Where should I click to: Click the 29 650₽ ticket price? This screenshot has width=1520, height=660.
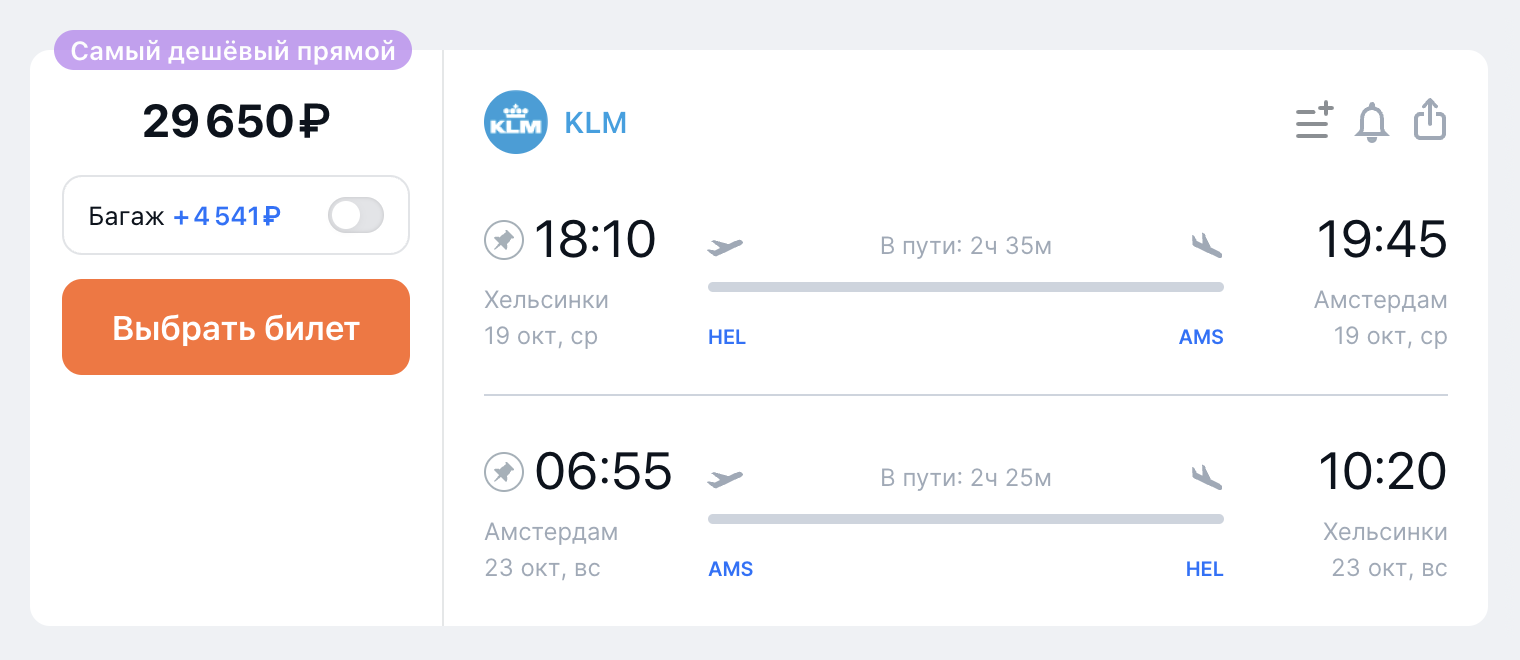point(236,122)
